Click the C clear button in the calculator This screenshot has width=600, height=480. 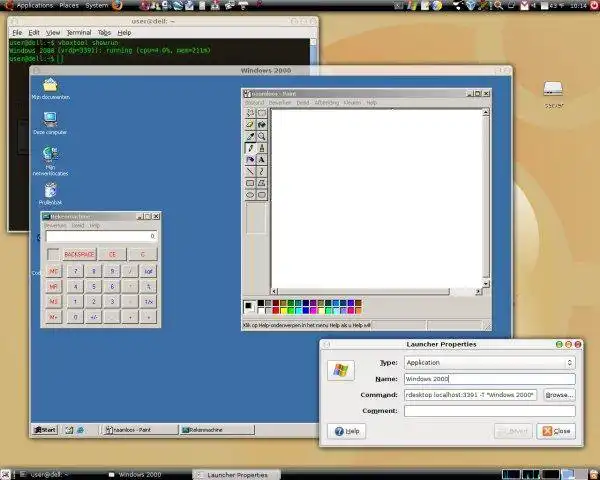[143, 254]
